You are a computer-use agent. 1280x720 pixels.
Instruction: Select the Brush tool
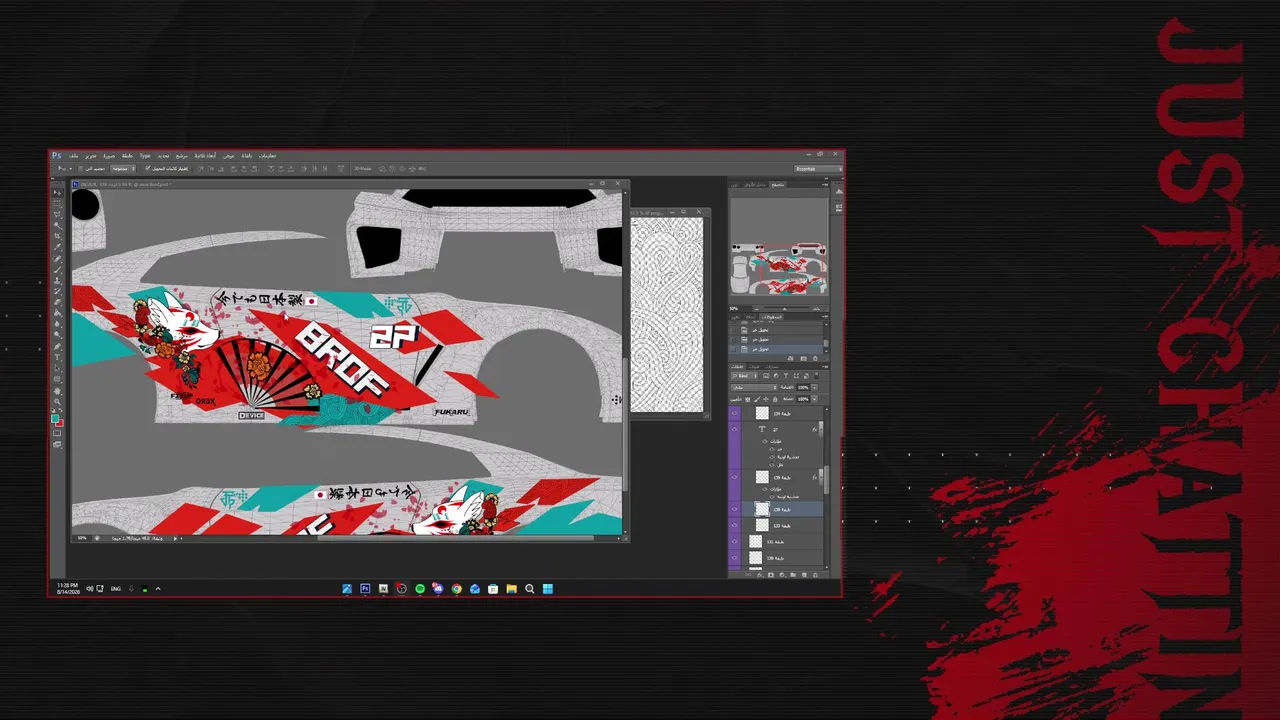click(x=57, y=270)
